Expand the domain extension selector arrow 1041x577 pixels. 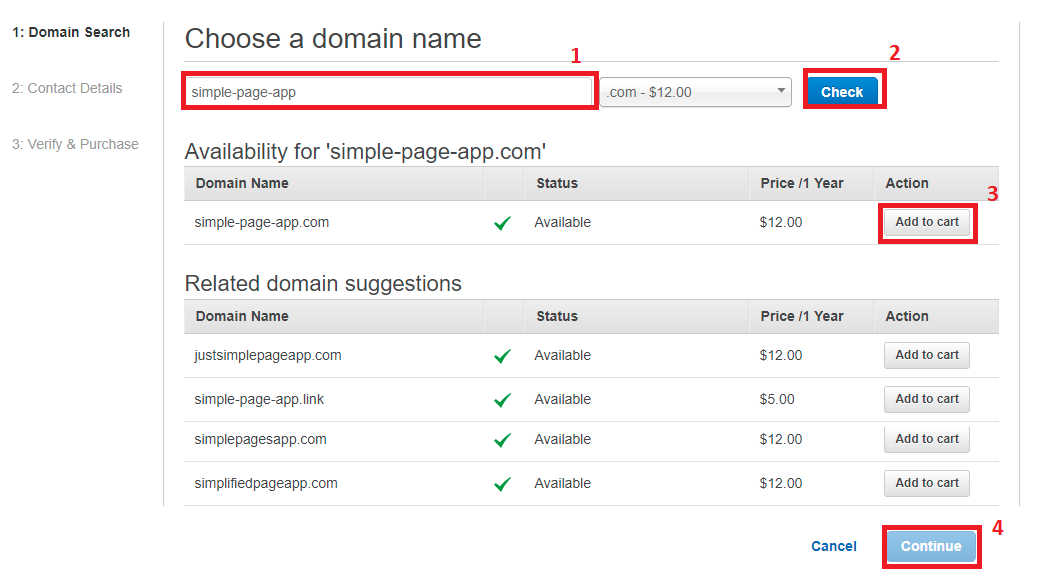point(781,91)
